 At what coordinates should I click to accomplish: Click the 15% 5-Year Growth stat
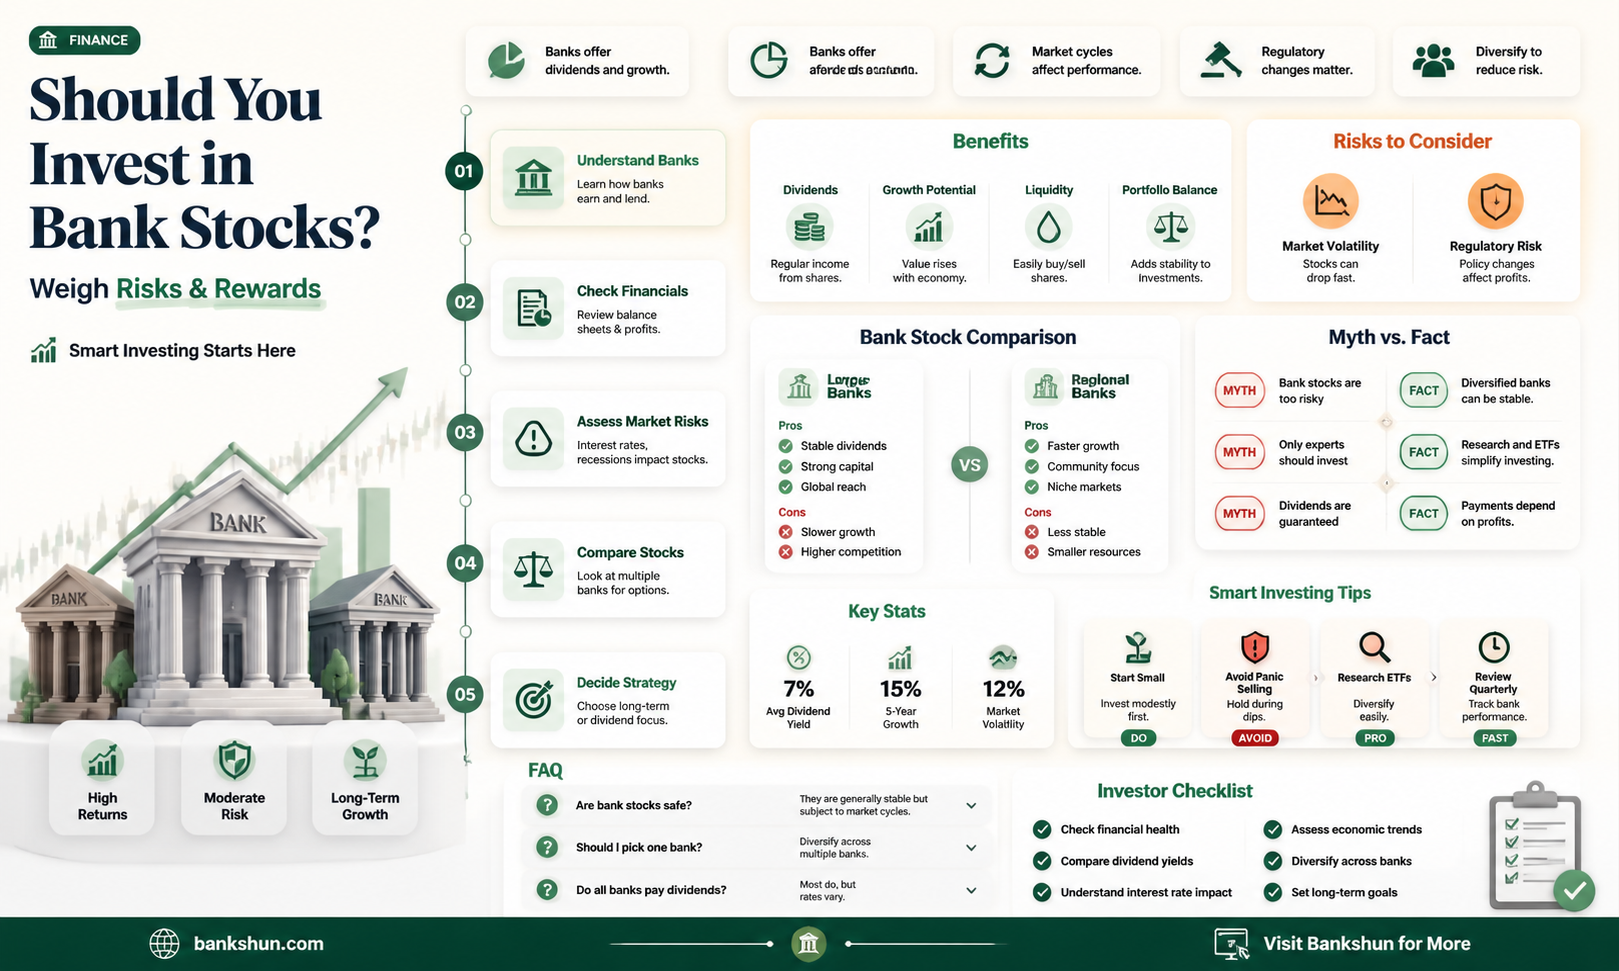coord(900,688)
